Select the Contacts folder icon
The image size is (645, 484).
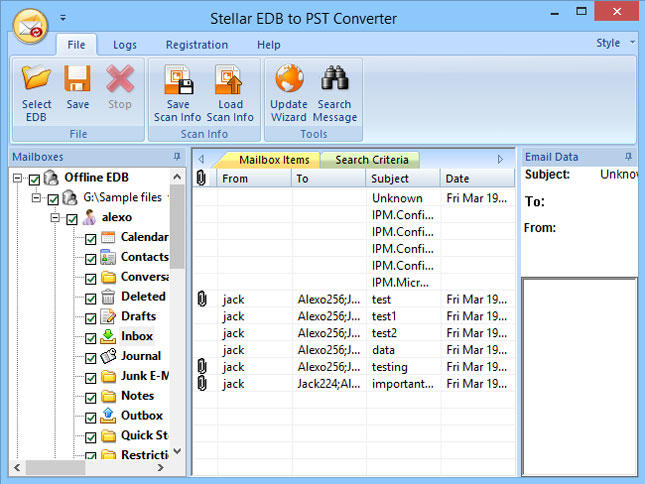click(x=108, y=257)
